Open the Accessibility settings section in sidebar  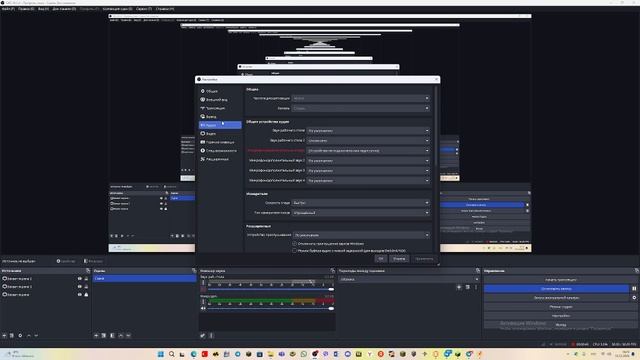pos(220,151)
